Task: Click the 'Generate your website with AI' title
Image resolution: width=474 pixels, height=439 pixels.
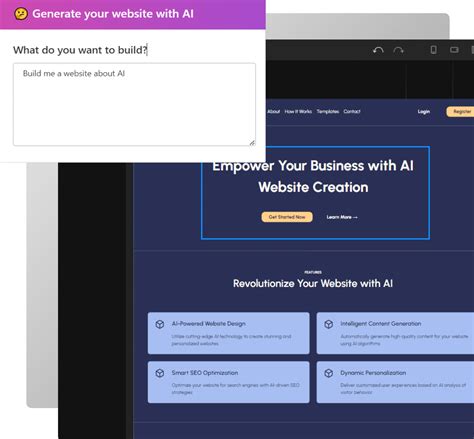Action: pyautogui.click(x=113, y=14)
